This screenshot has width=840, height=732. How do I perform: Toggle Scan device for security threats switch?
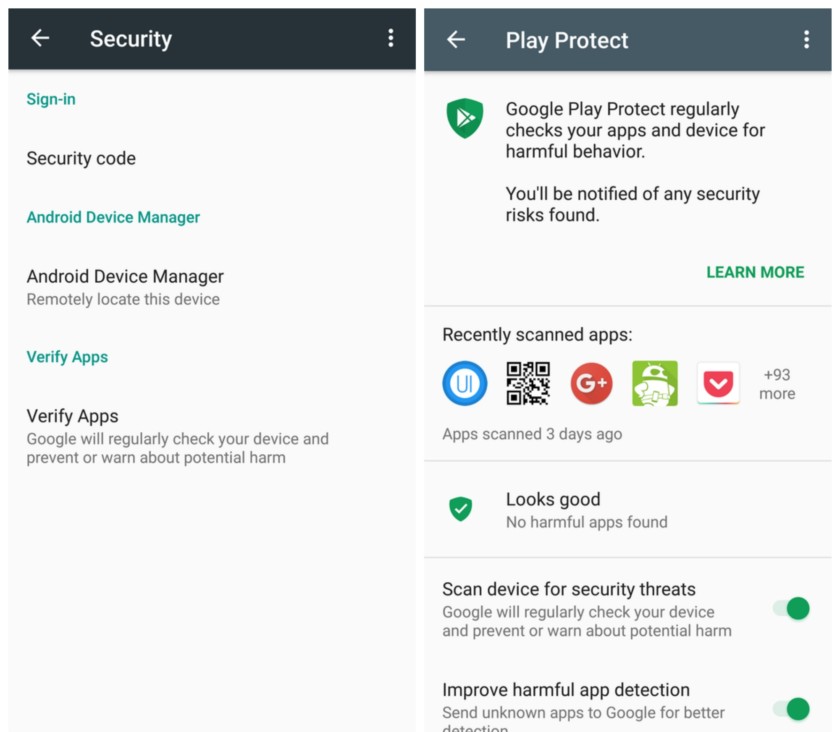791,609
